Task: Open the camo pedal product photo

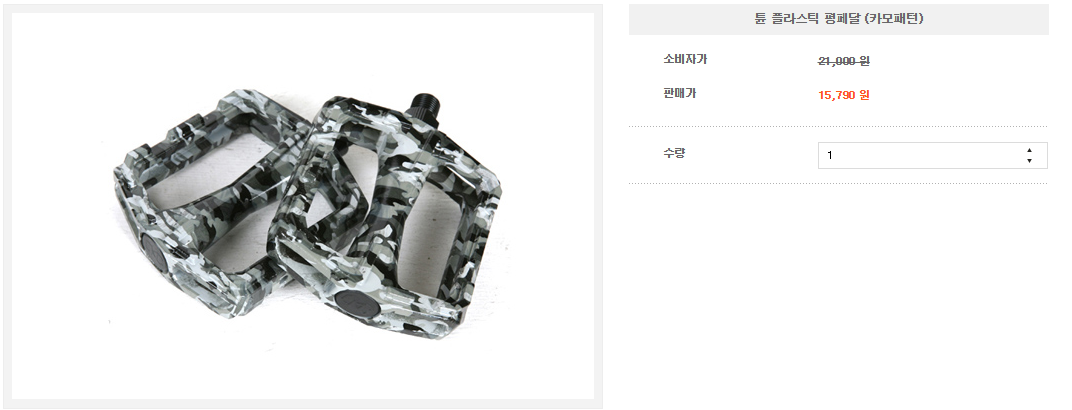Action: (303, 206)
